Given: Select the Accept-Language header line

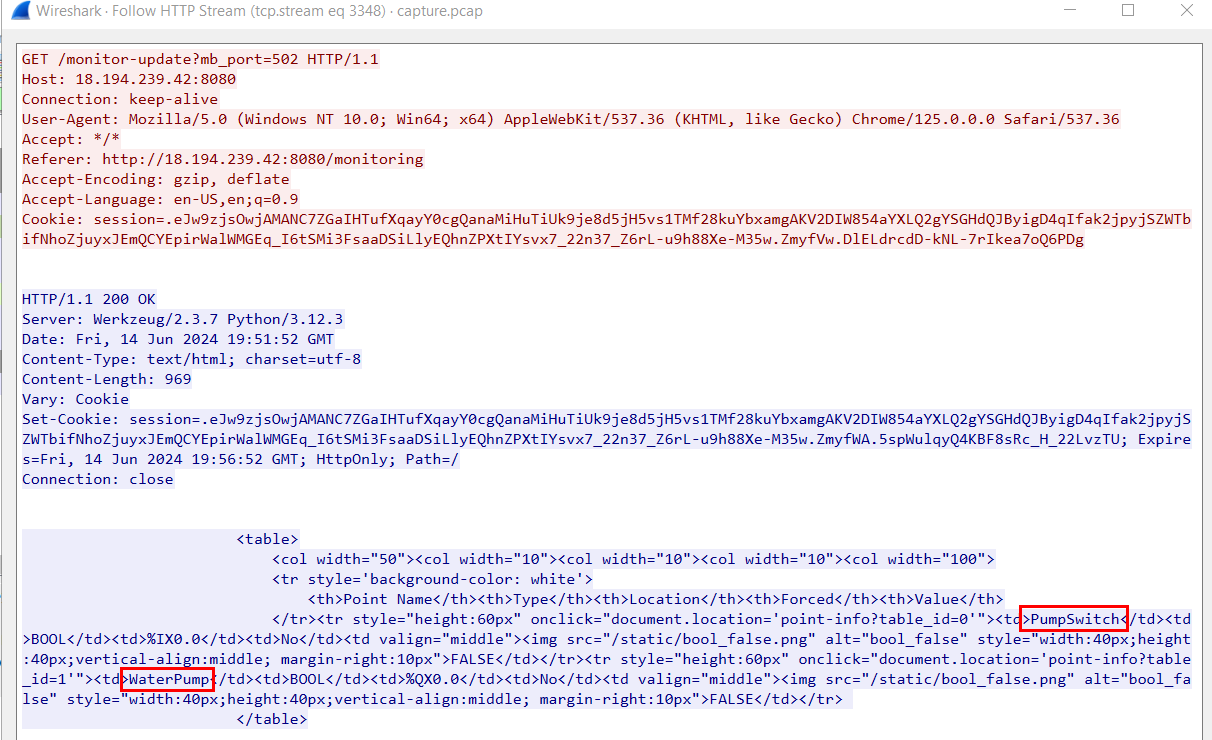Looking at the screenshot, I should [160, 199].
